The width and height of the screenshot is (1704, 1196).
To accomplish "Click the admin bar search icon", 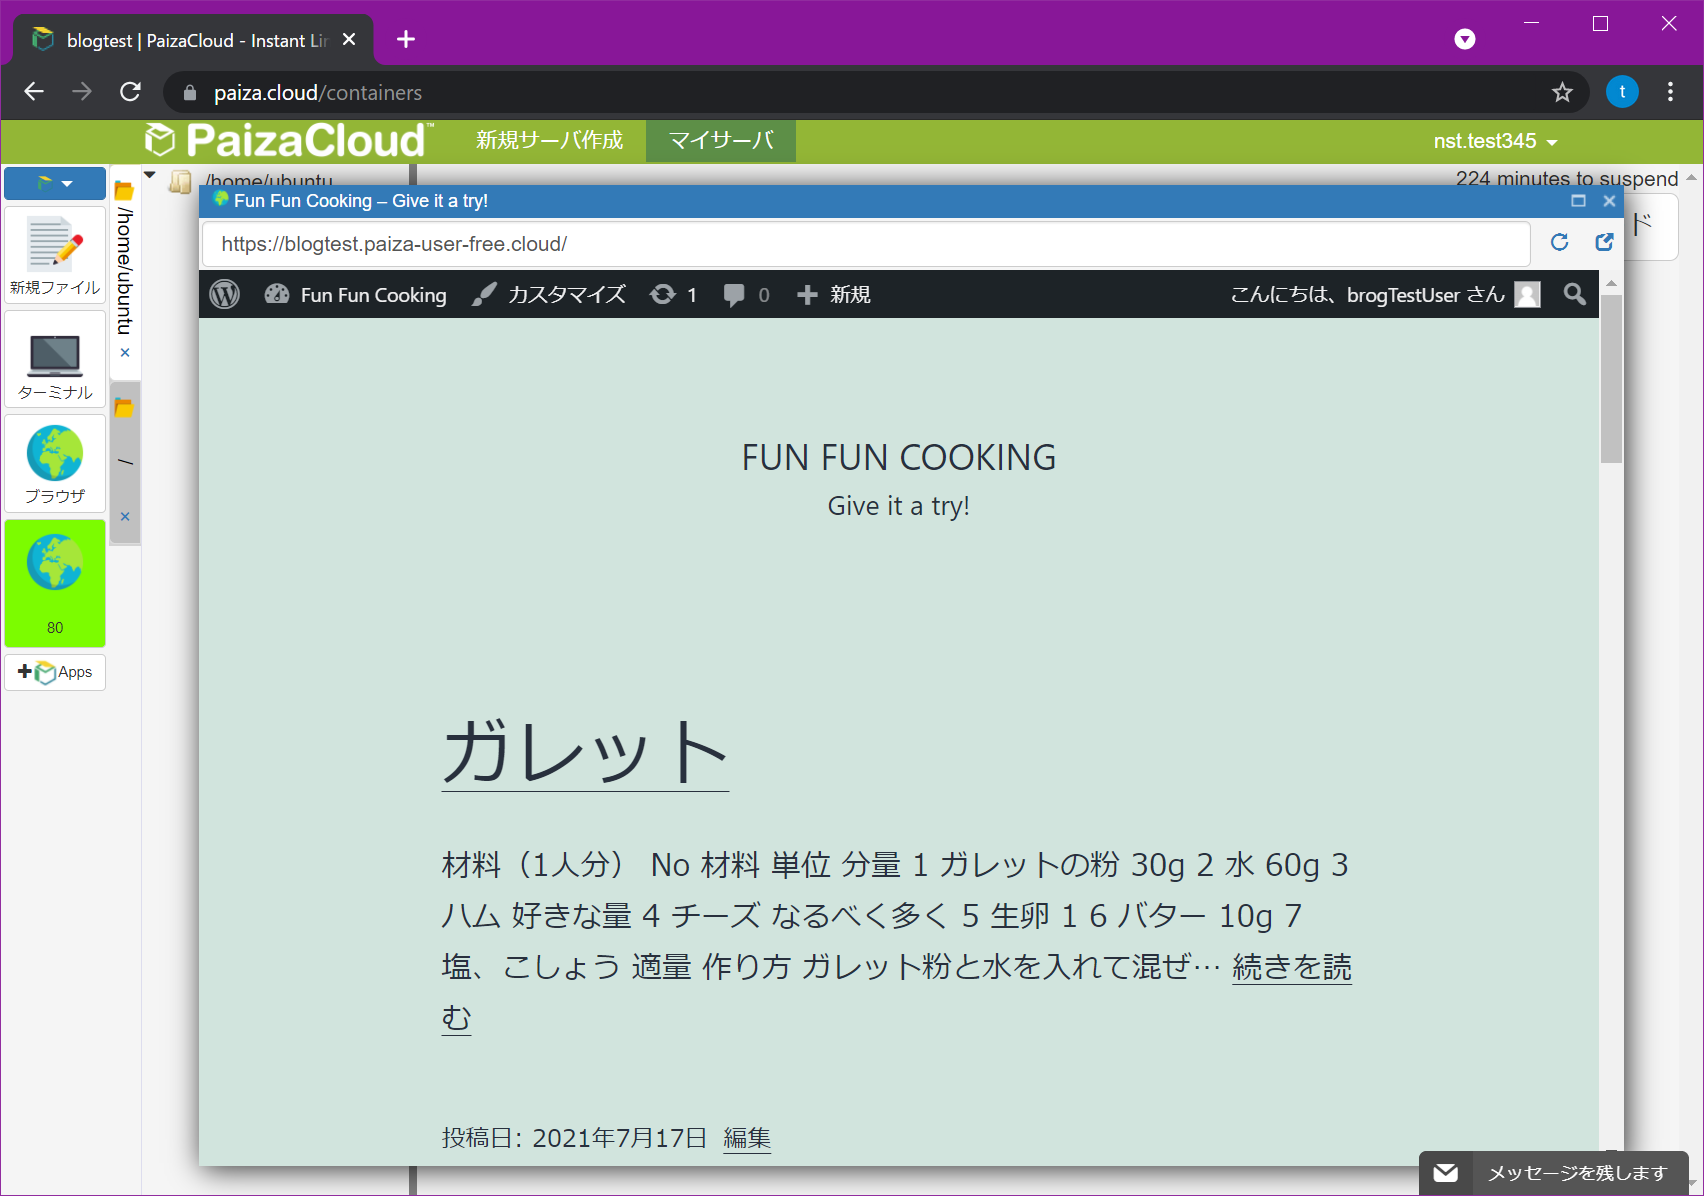I will click(x=1574, y=295).
